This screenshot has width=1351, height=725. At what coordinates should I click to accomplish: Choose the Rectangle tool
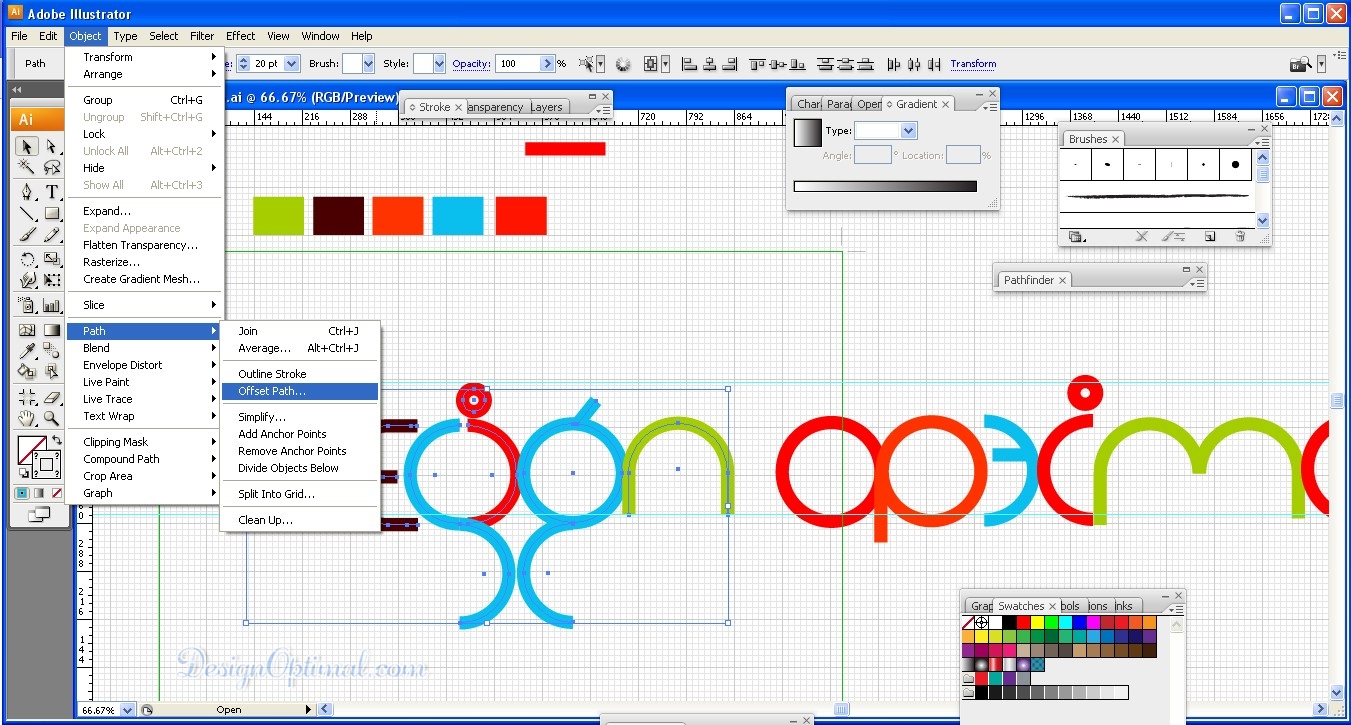pos(51,213)
